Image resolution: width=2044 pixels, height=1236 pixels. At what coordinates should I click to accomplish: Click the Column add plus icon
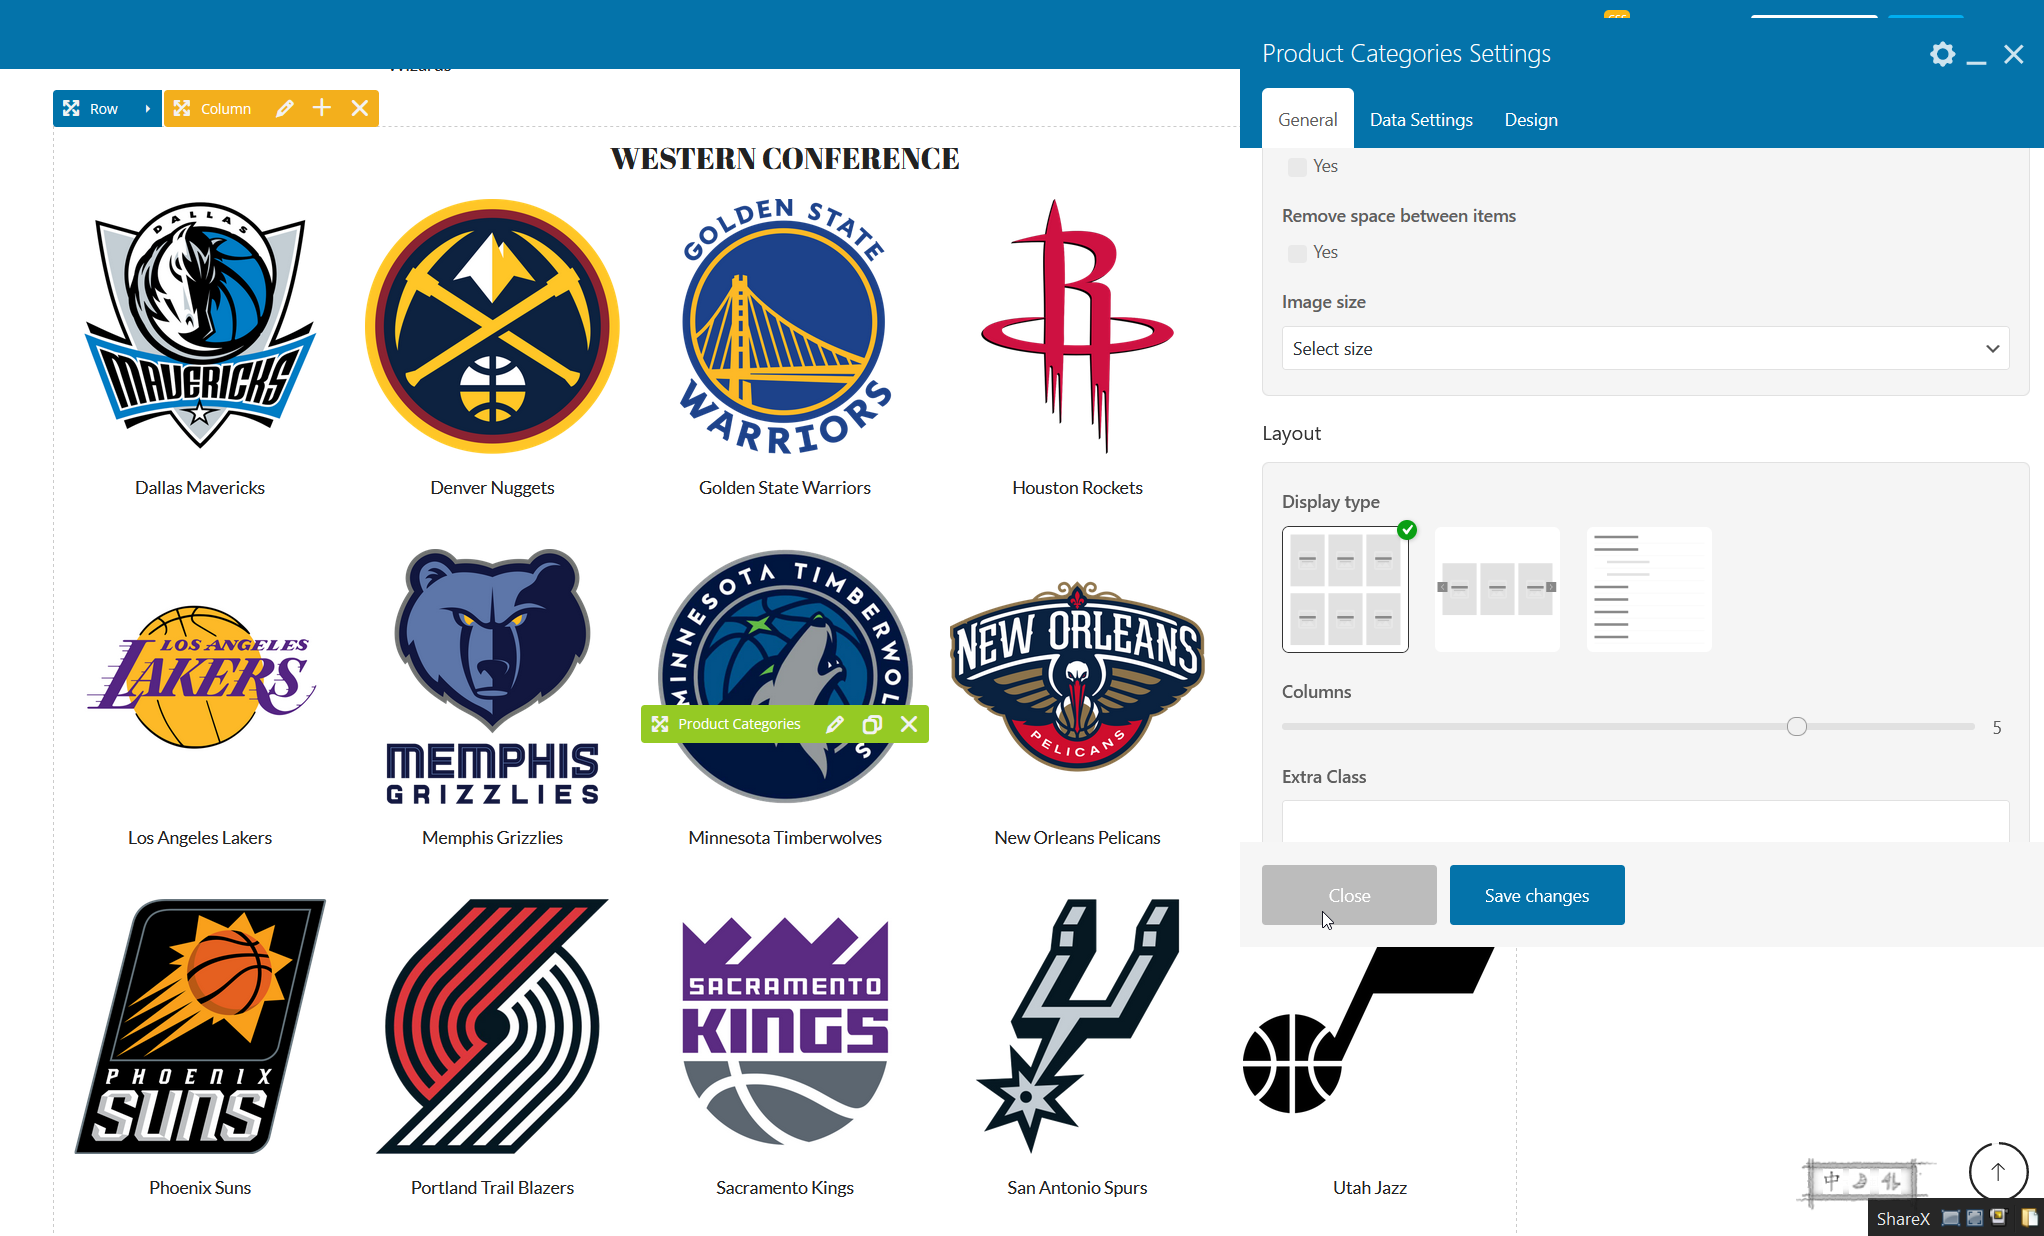pos(322,108)
